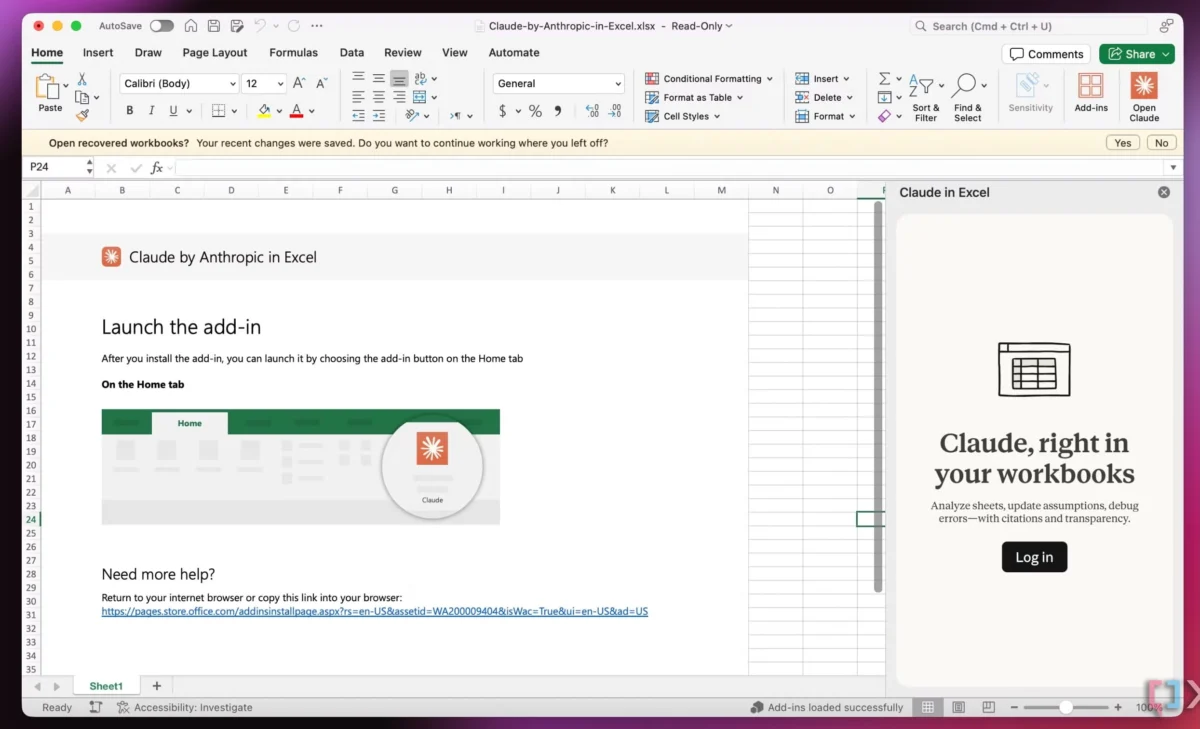Viewport: 1200px width, 729px height.
Task: Align text to the right
Action: click(399, 97)
